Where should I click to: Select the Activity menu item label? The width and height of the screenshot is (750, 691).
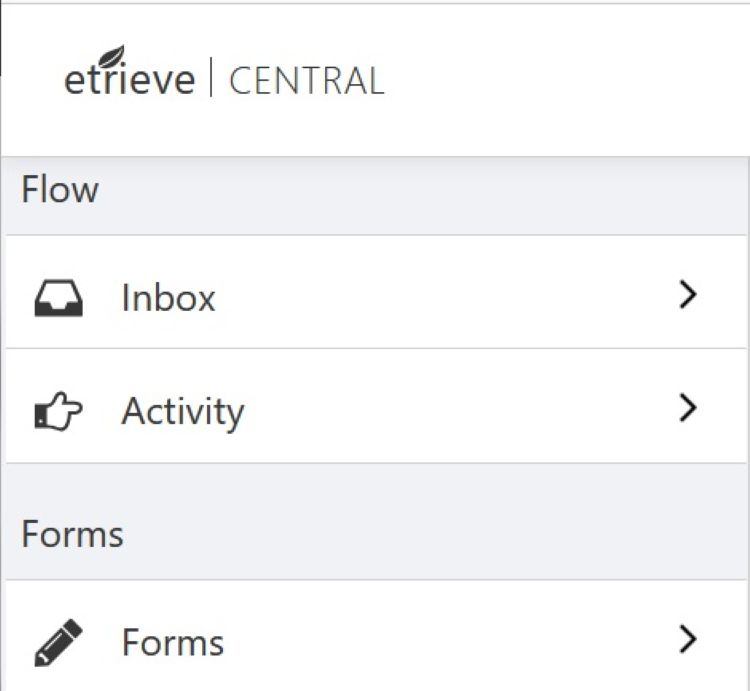(x=182, y=412)
